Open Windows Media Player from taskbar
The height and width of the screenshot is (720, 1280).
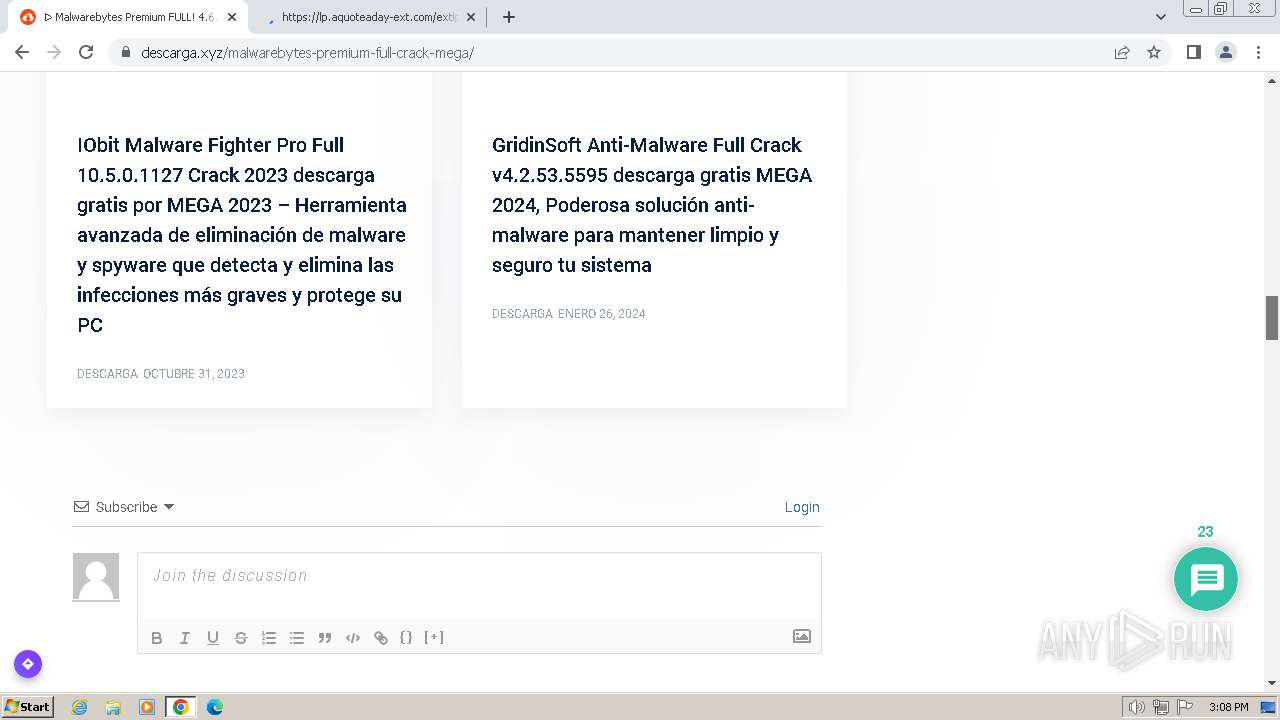tap(147, 707)
